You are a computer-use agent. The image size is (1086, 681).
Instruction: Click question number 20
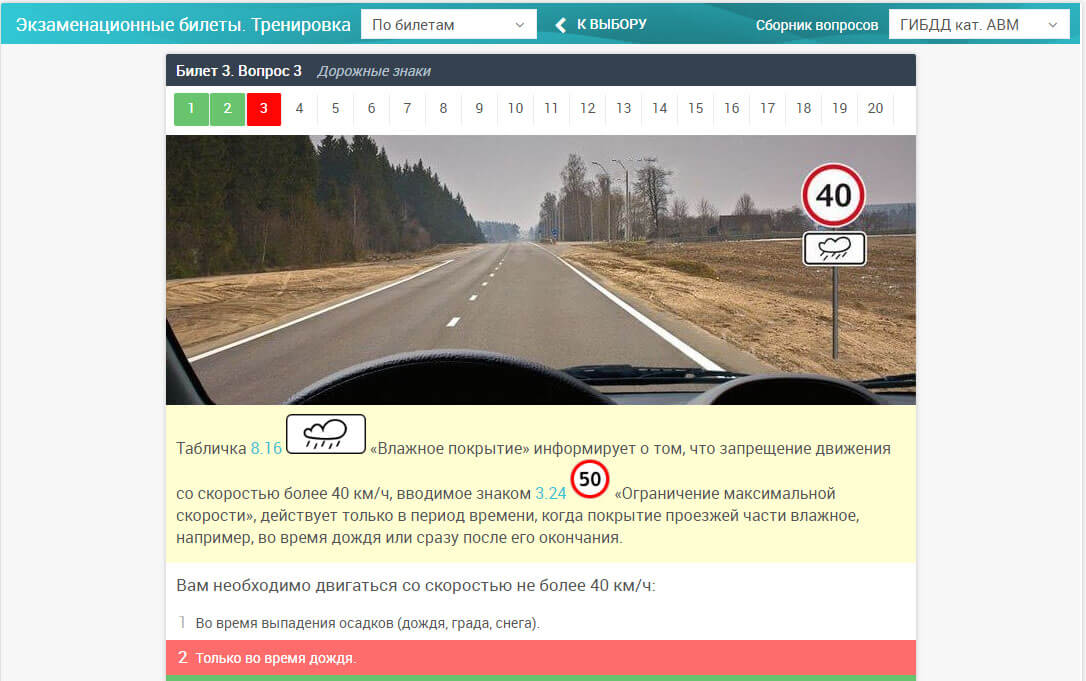(875, 109)
